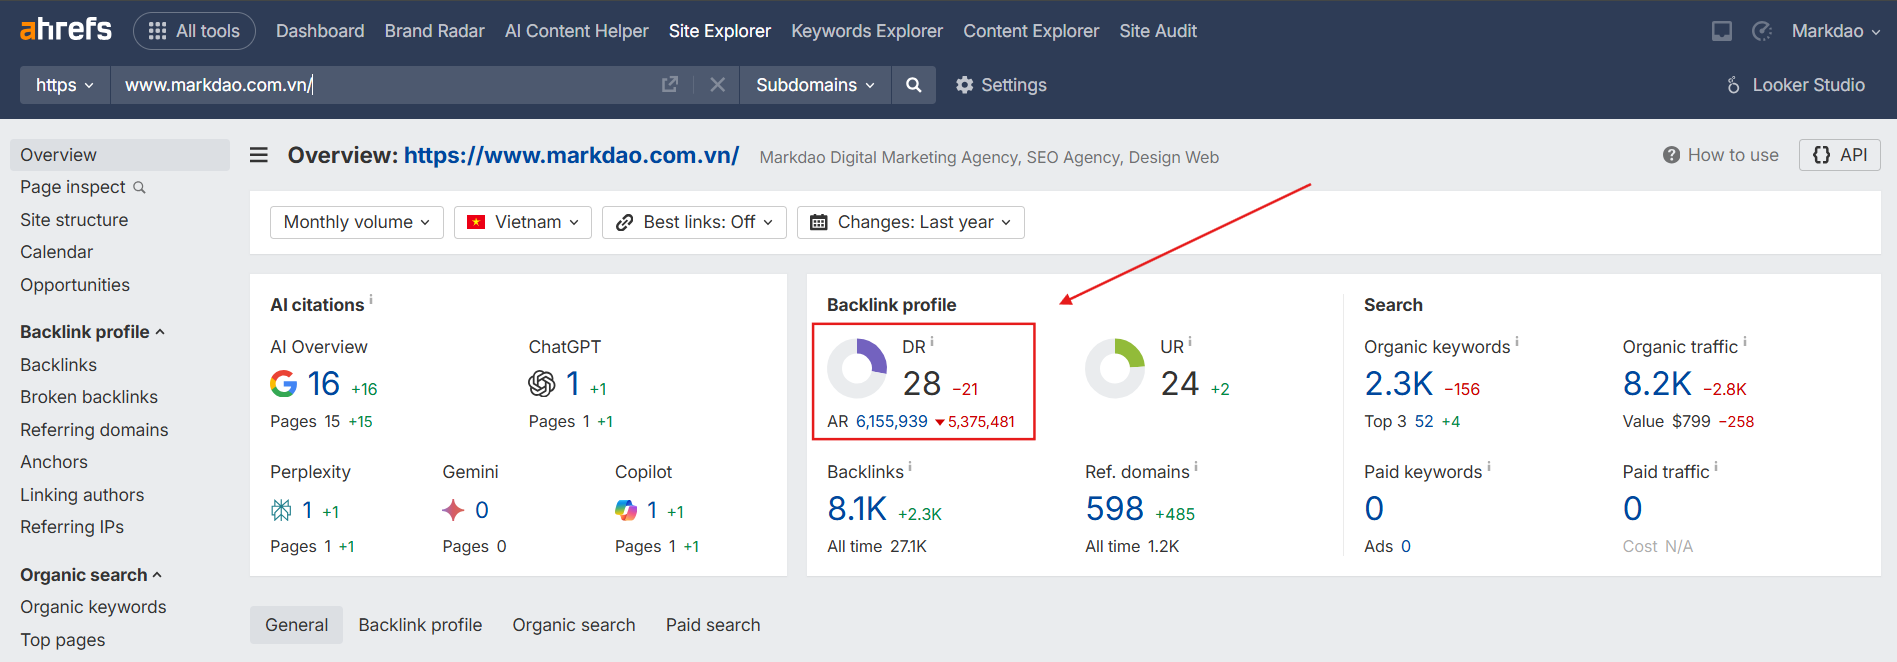Click the Ahrefs logo
Screen dimensions: 1897x662
pyautogui.click(x=66, y=30)
